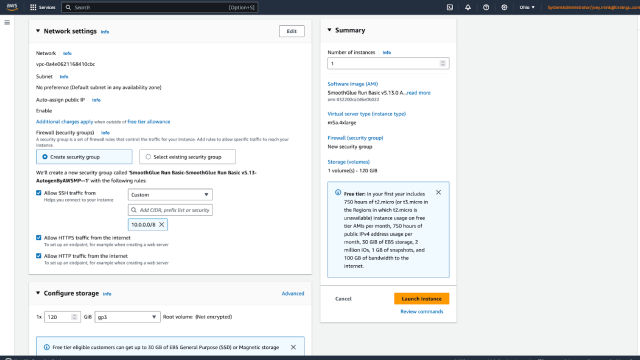Click the Launch instance button
This screenshot has height=360, width=640.
[x=422, y=299]
